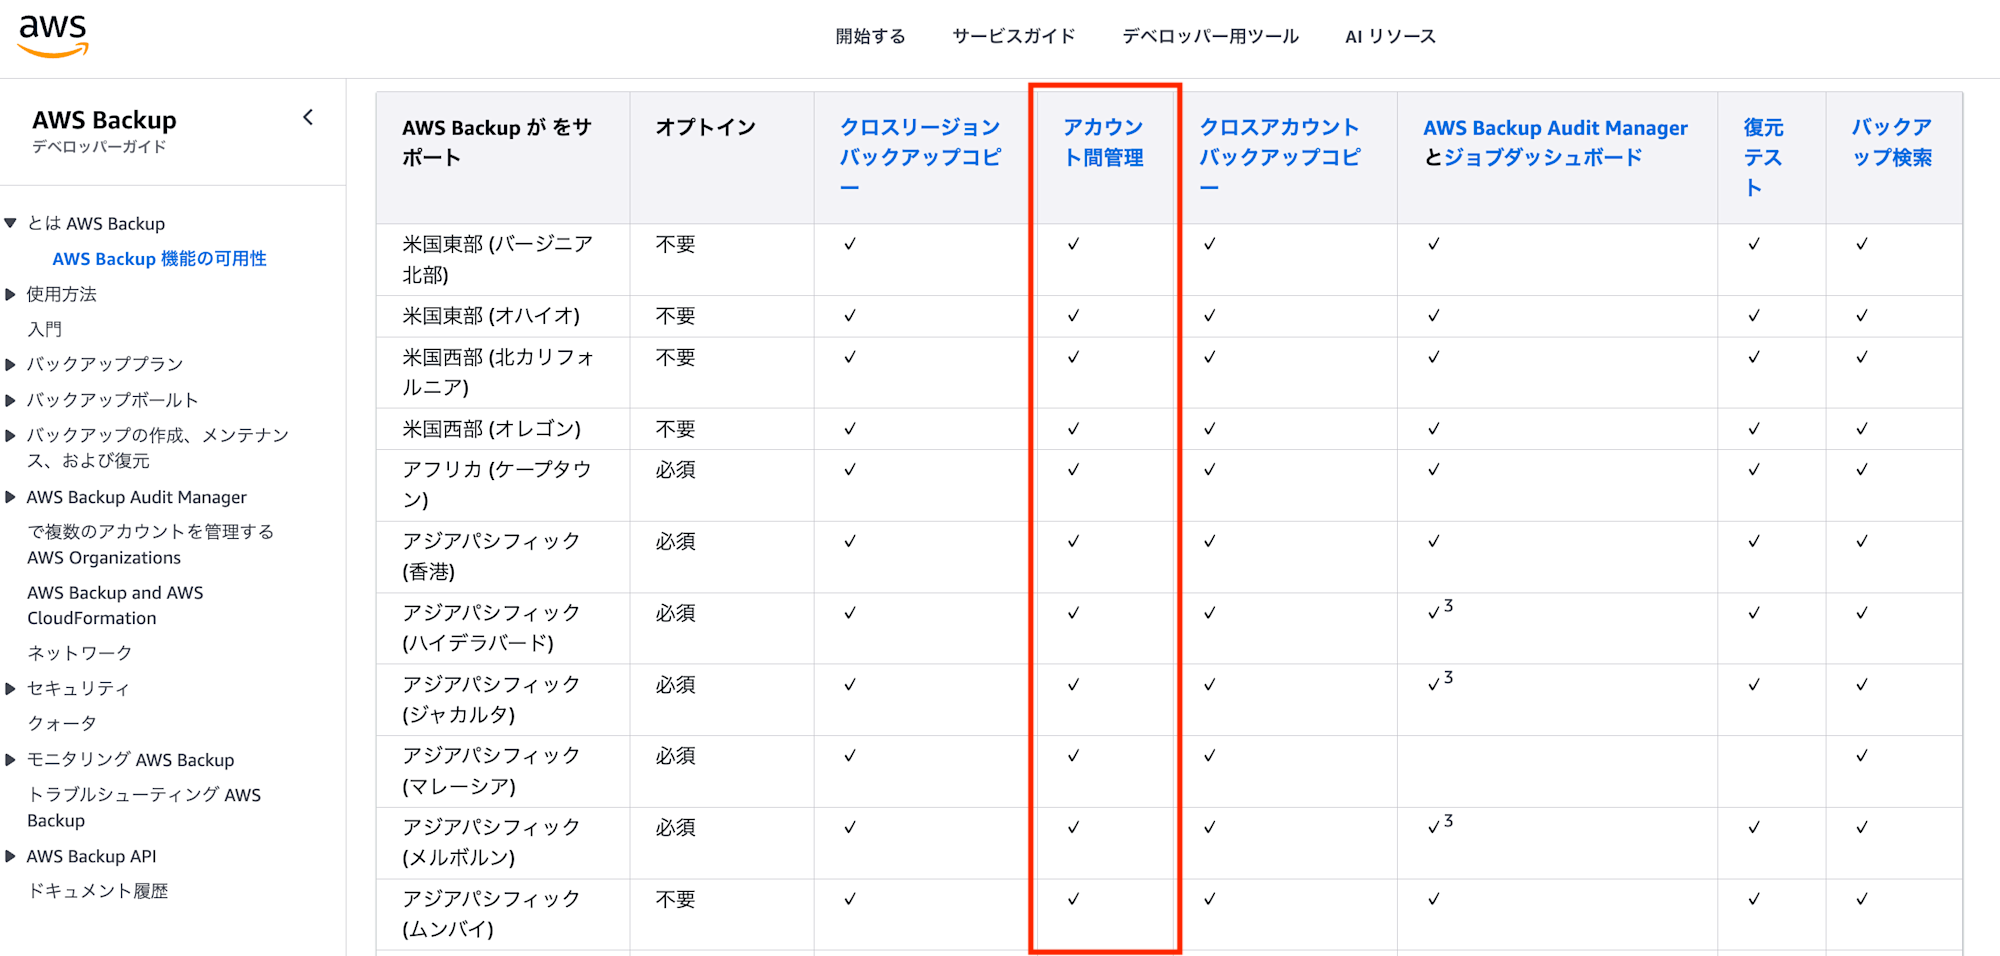Image resolution: width=2000 pixels, height=956 pixels.
Task: Click the アジアパシフィック (マレーシア) row label
Action: point(491,771)
